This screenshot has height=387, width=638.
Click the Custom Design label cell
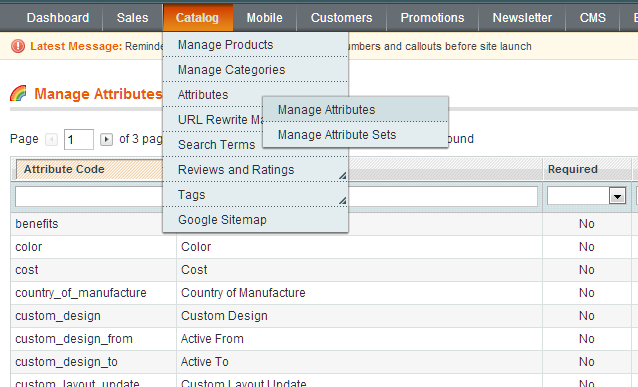[x=224, y=316]
